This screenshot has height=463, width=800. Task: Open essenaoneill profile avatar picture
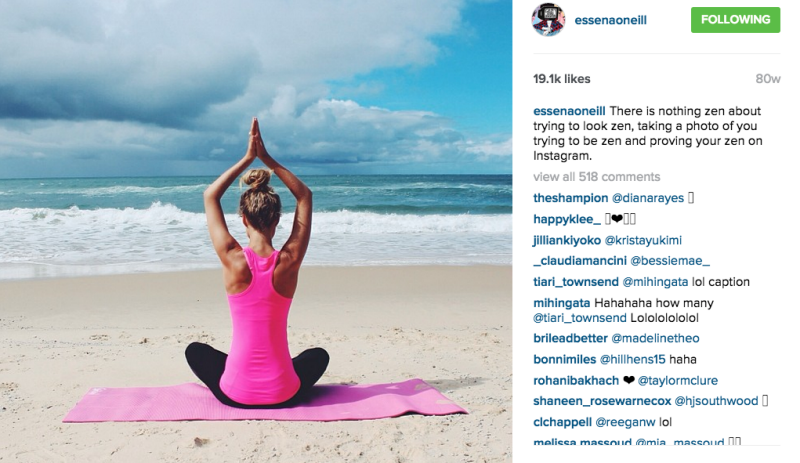[548, 20]
